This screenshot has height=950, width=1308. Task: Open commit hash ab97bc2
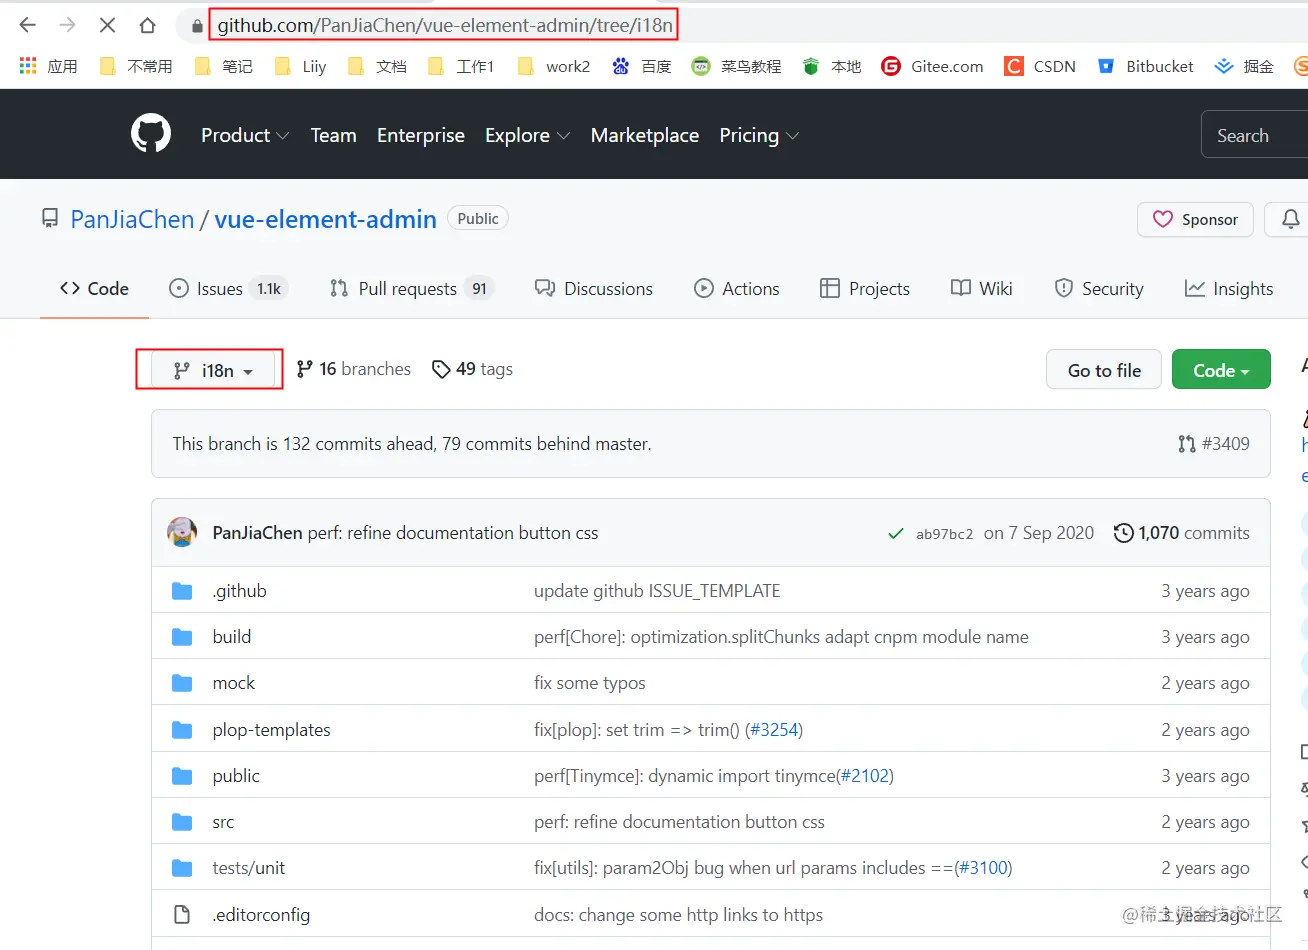tap(944, 534)
